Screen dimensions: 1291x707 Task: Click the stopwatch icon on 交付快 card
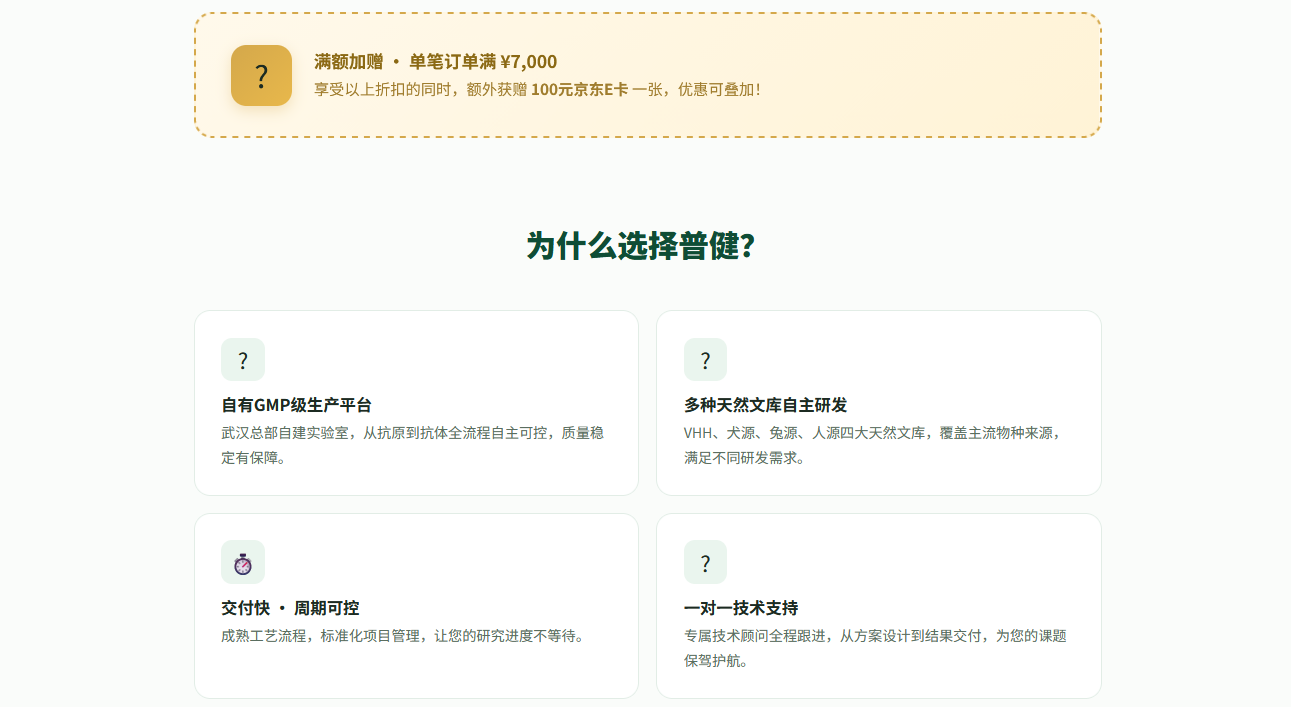click(243, 562)
